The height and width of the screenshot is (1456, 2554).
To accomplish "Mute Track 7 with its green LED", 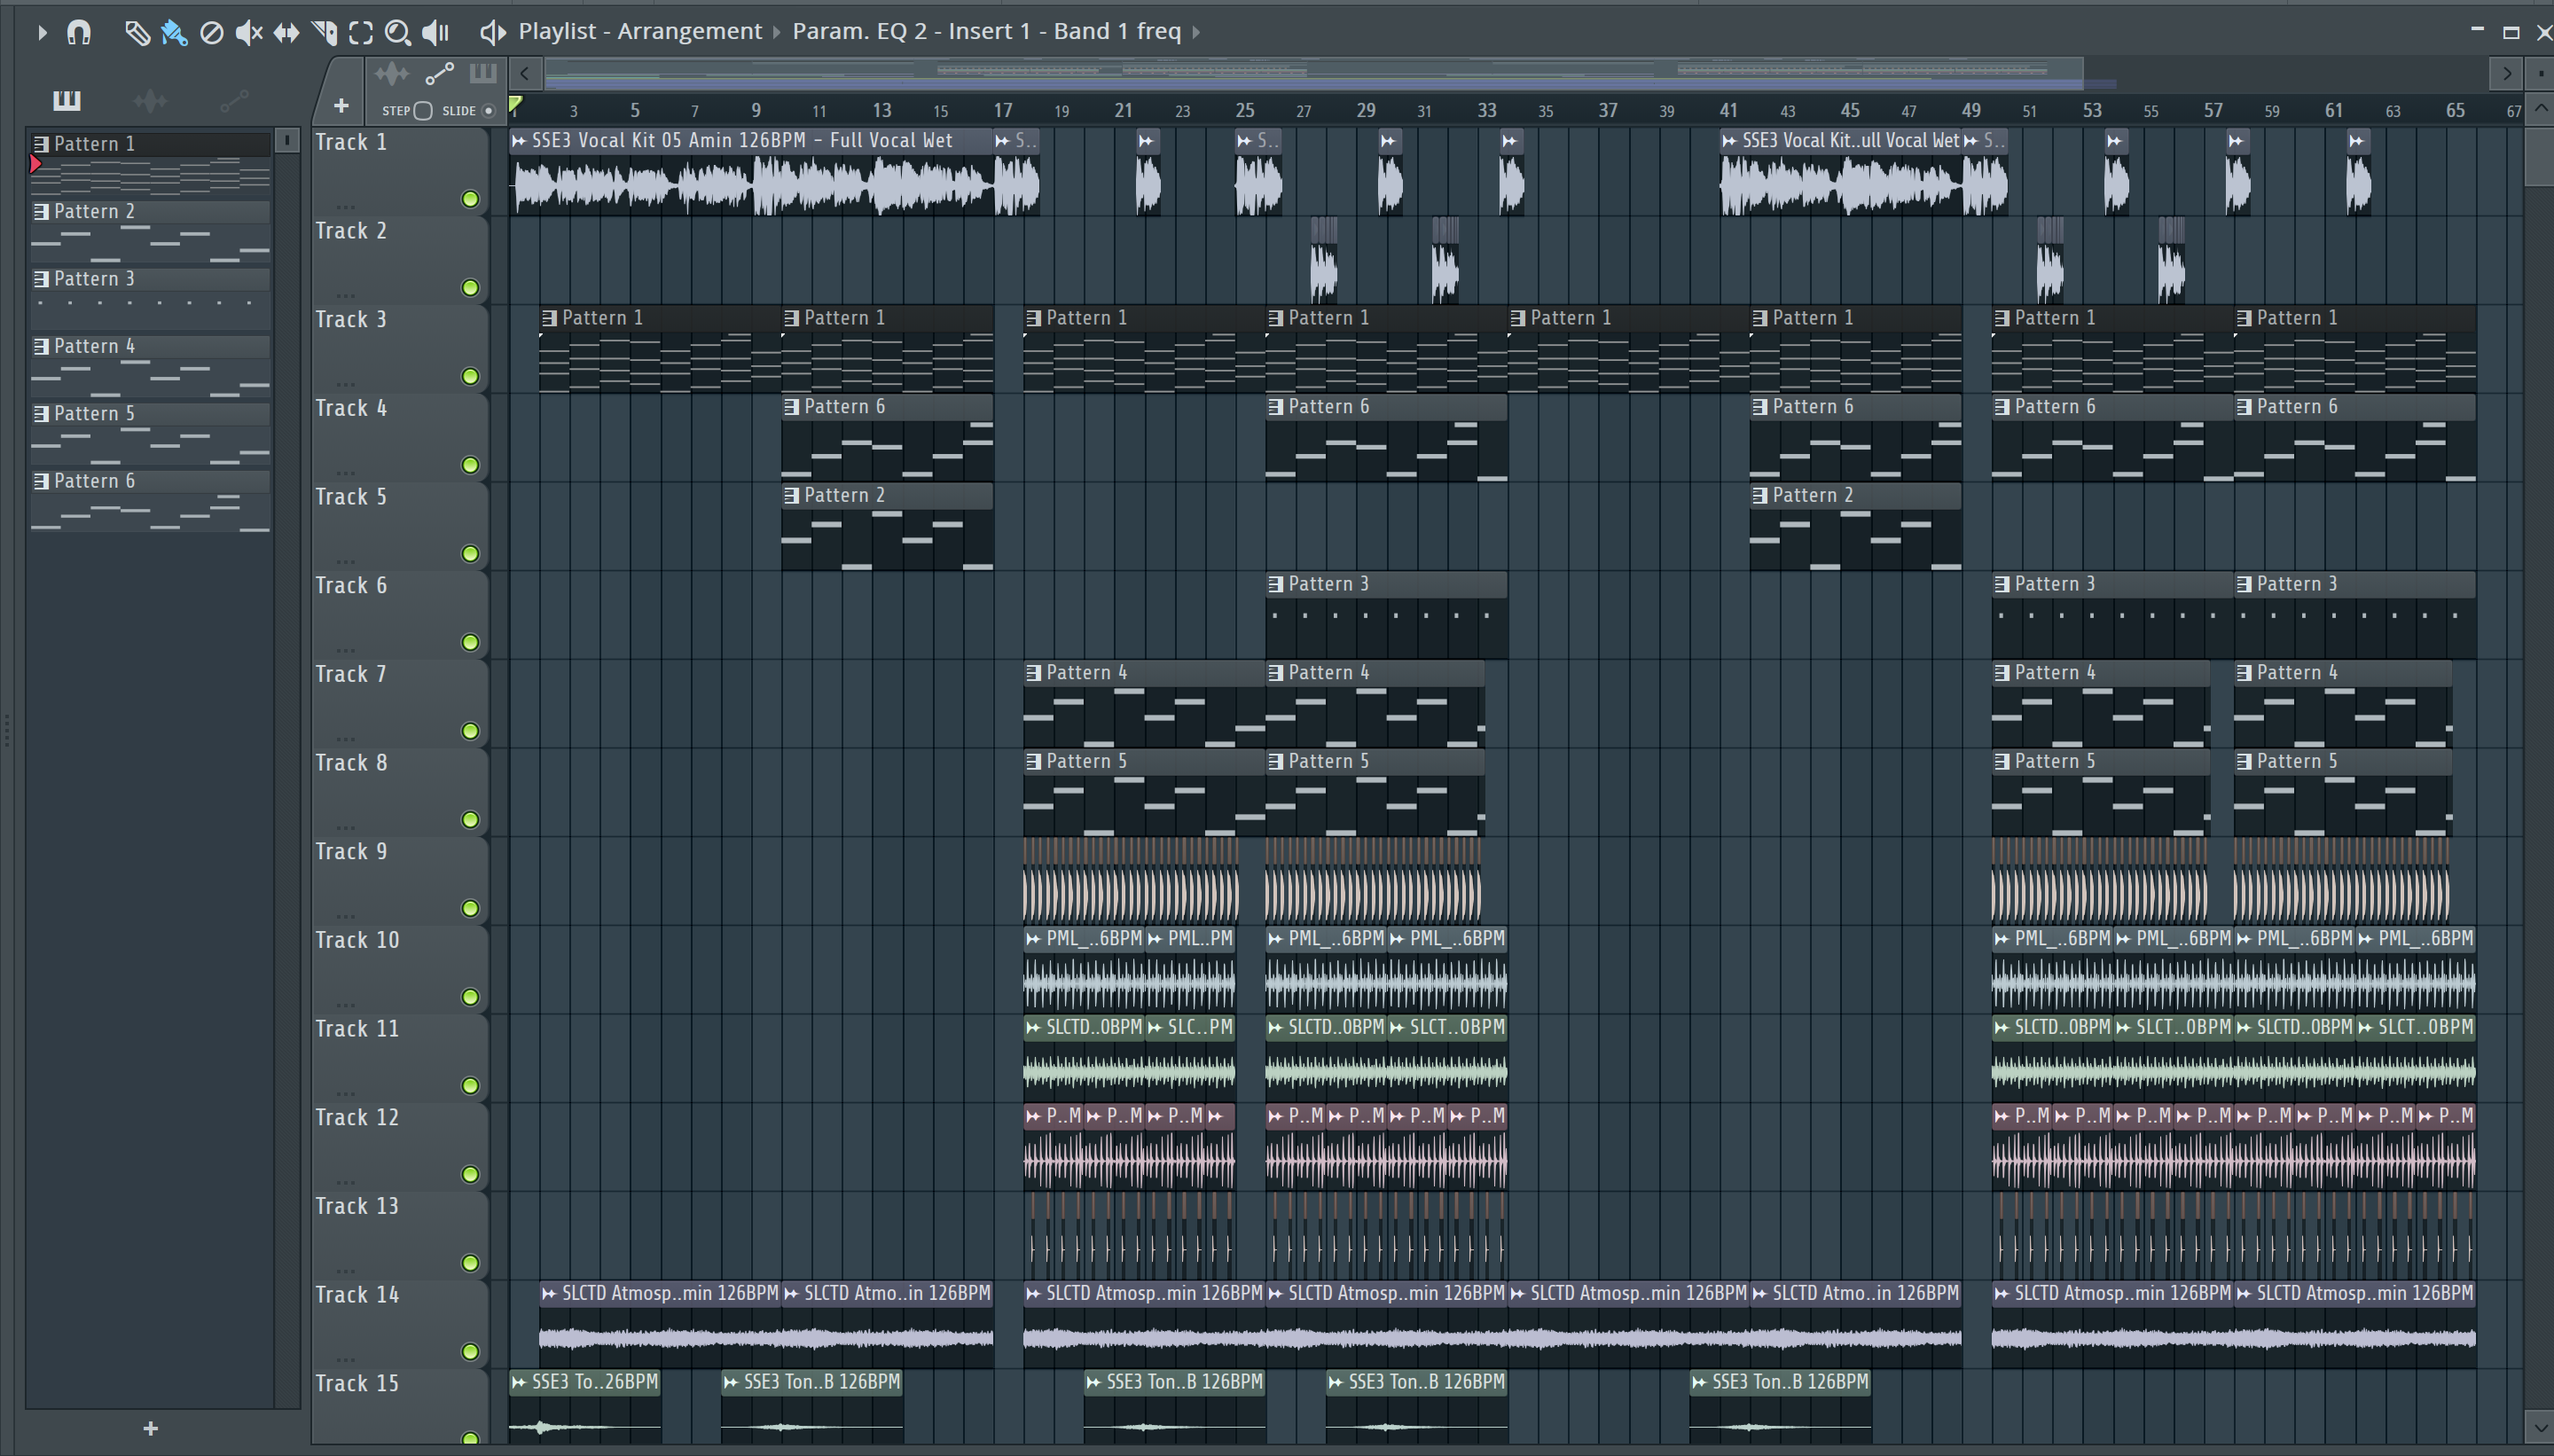I will click(470, 731).
